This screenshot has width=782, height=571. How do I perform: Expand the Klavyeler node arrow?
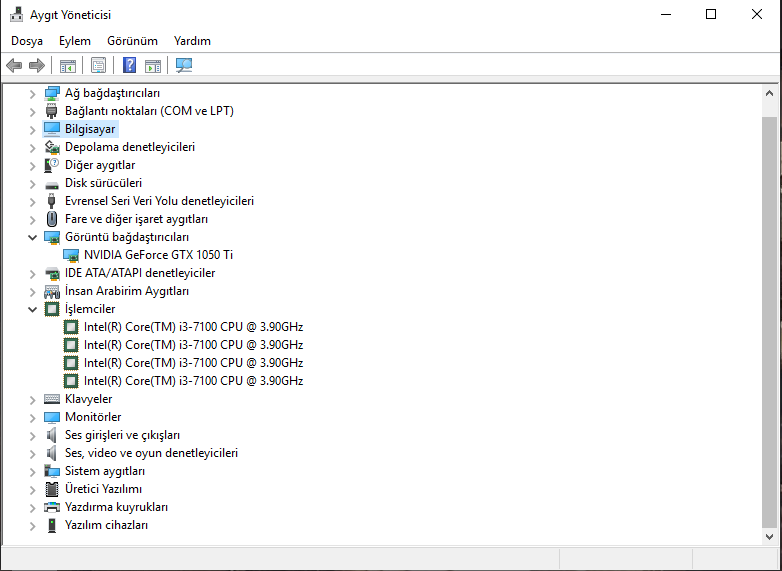[x=32, y=399]
